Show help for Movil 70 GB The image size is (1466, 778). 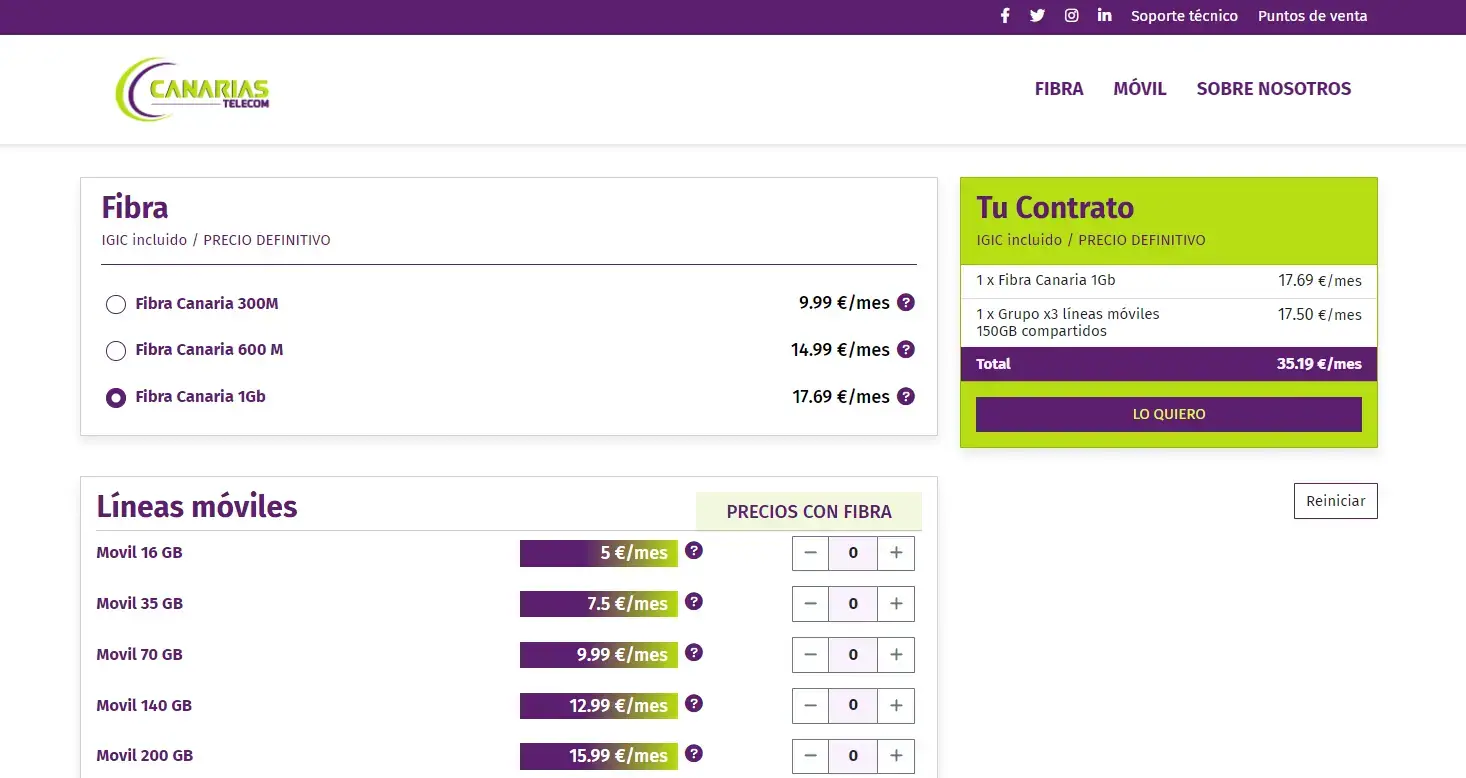coord(694,652)
